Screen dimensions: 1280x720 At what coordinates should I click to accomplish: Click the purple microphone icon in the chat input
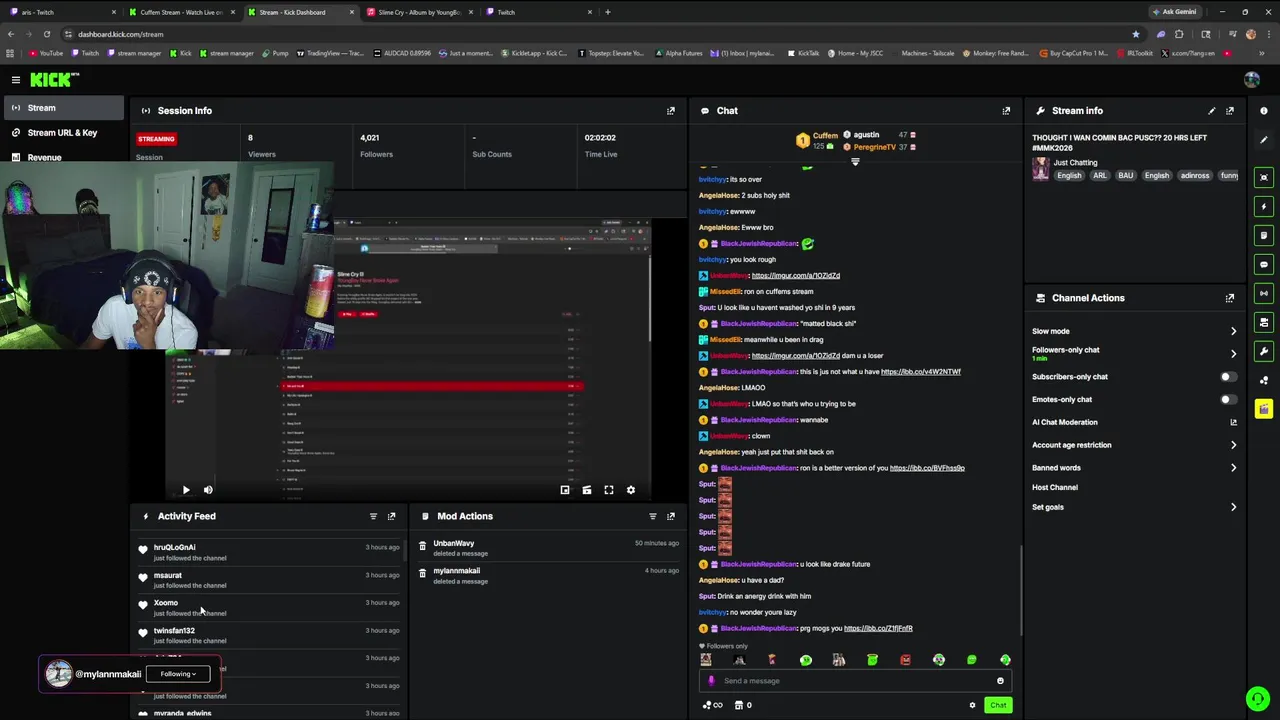coord(712,681)
